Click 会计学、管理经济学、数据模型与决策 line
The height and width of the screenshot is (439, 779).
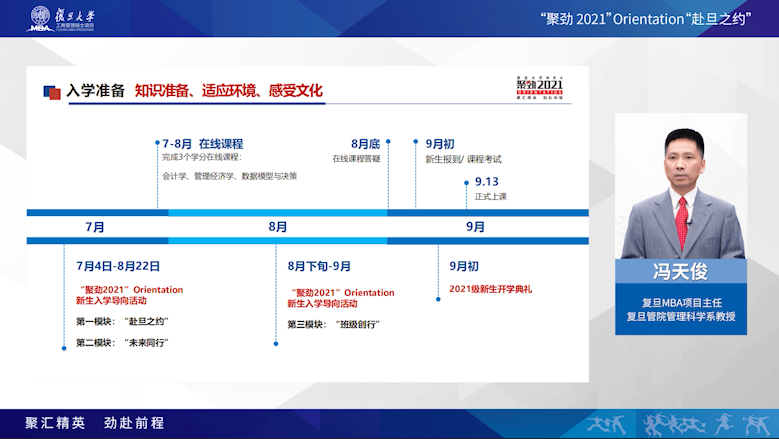coord(230,176)
